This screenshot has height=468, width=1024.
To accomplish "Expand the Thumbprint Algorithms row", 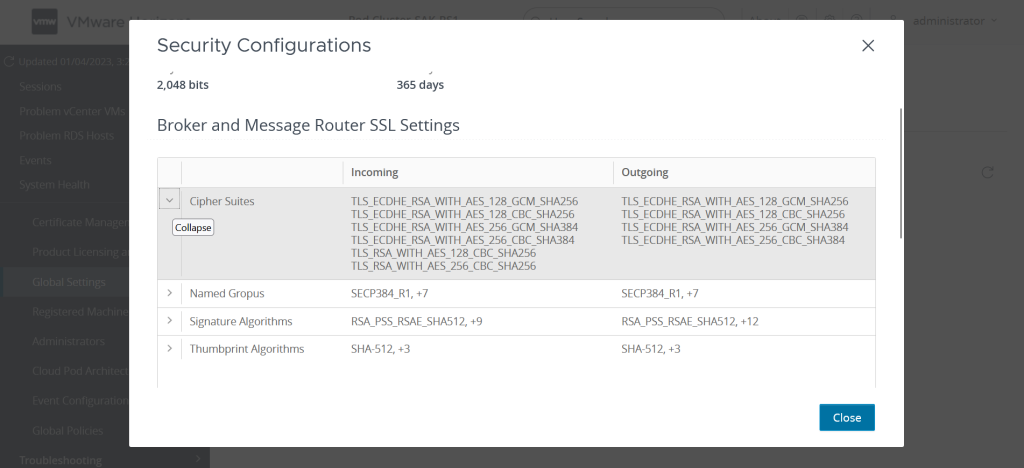I will [x=169, y=349].
